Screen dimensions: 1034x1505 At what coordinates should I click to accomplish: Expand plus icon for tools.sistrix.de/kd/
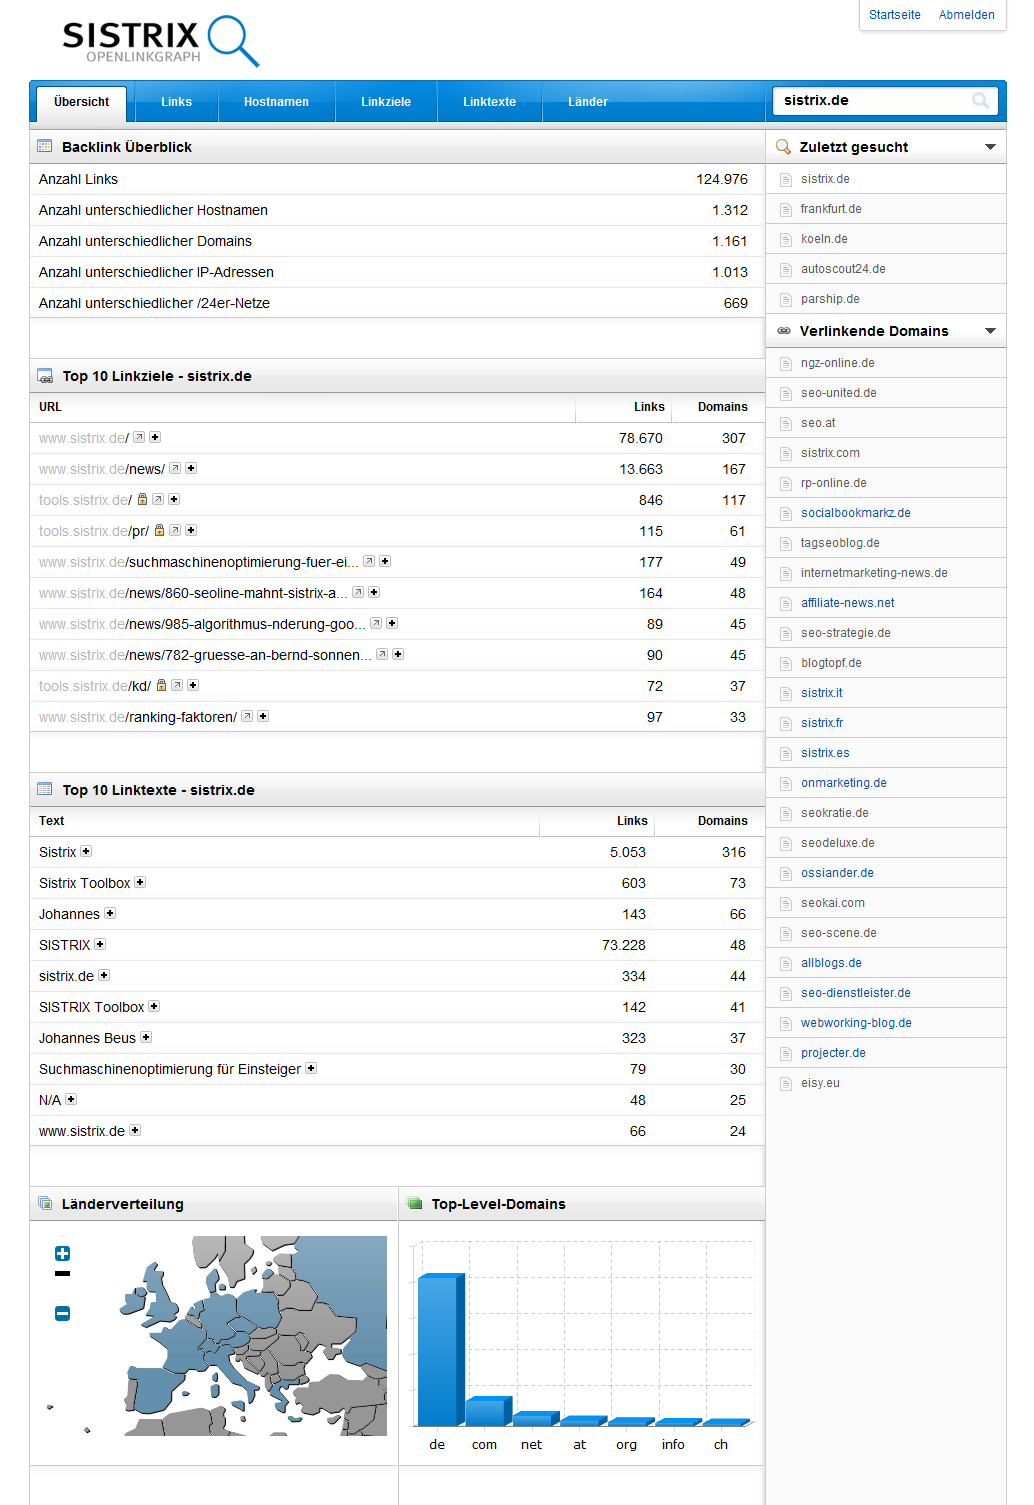point(193,686)
